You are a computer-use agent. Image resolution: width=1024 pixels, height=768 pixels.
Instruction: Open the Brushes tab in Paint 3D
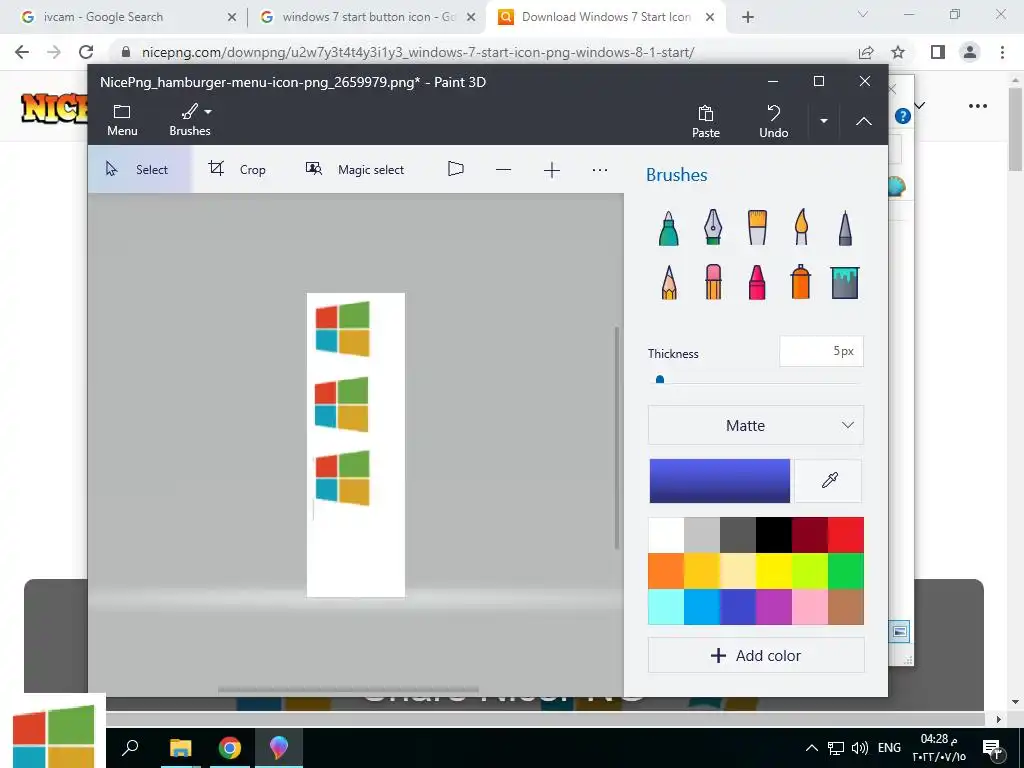[x=190, y=121]
